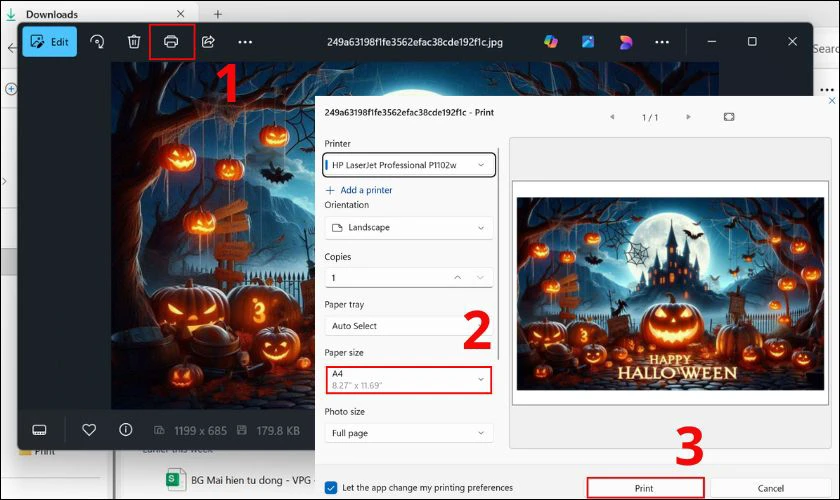Screen dimensions: 840x500
Task: Click the printer icon in toolbar
Action: (171, 42)
